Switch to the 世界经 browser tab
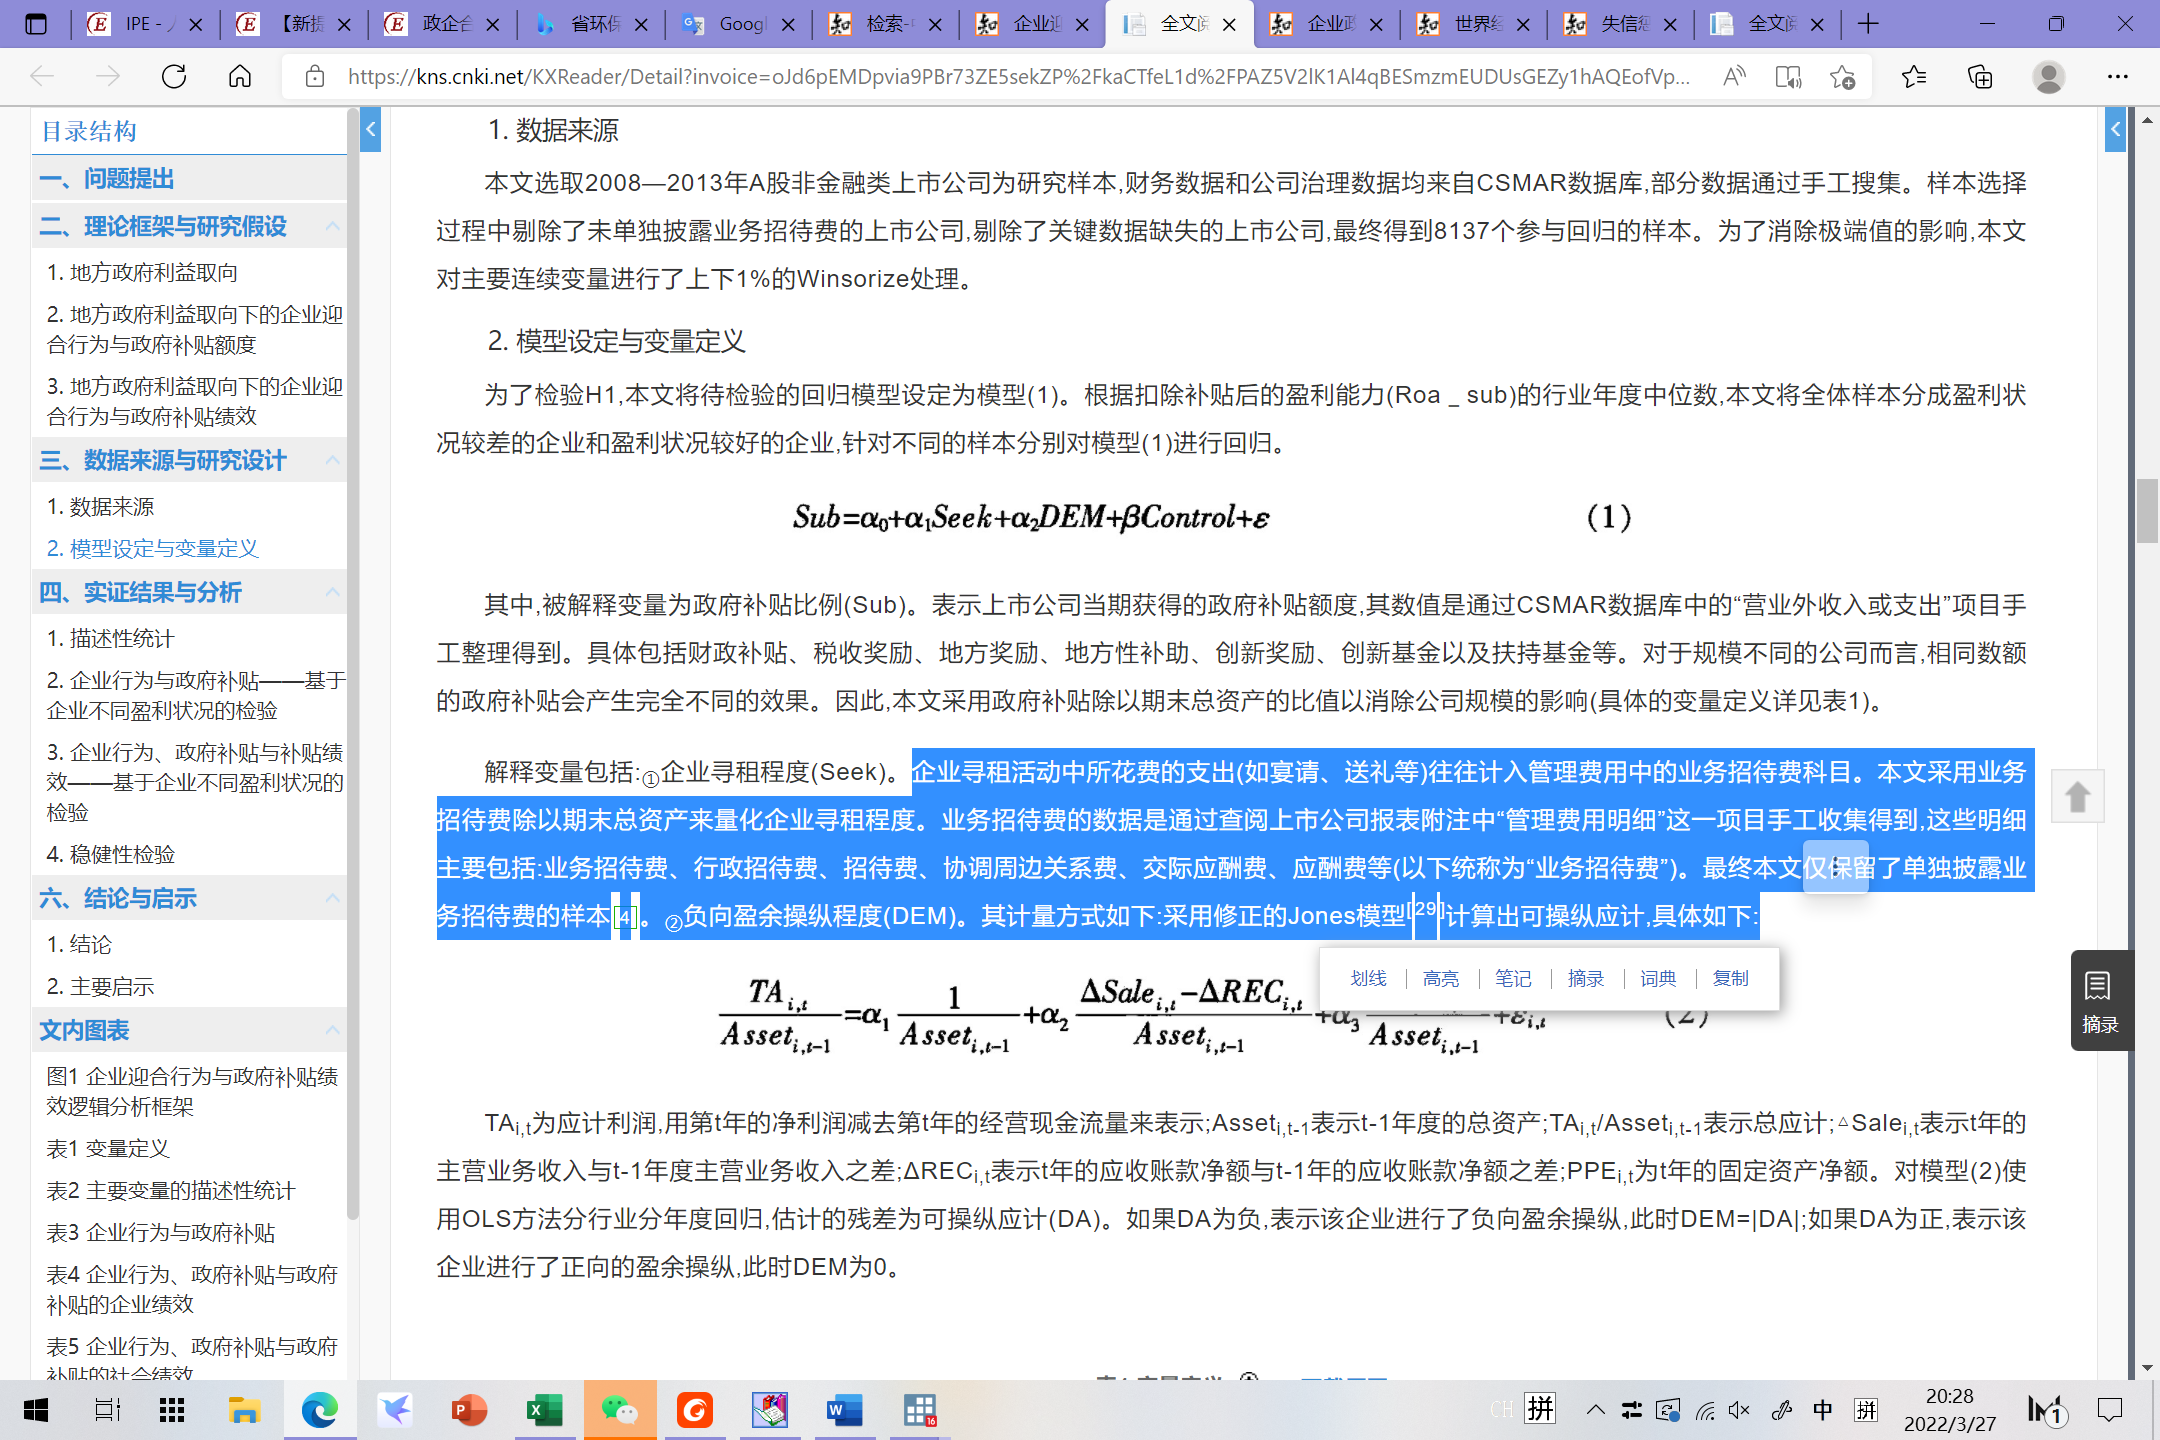 (x=1472, y=24)
